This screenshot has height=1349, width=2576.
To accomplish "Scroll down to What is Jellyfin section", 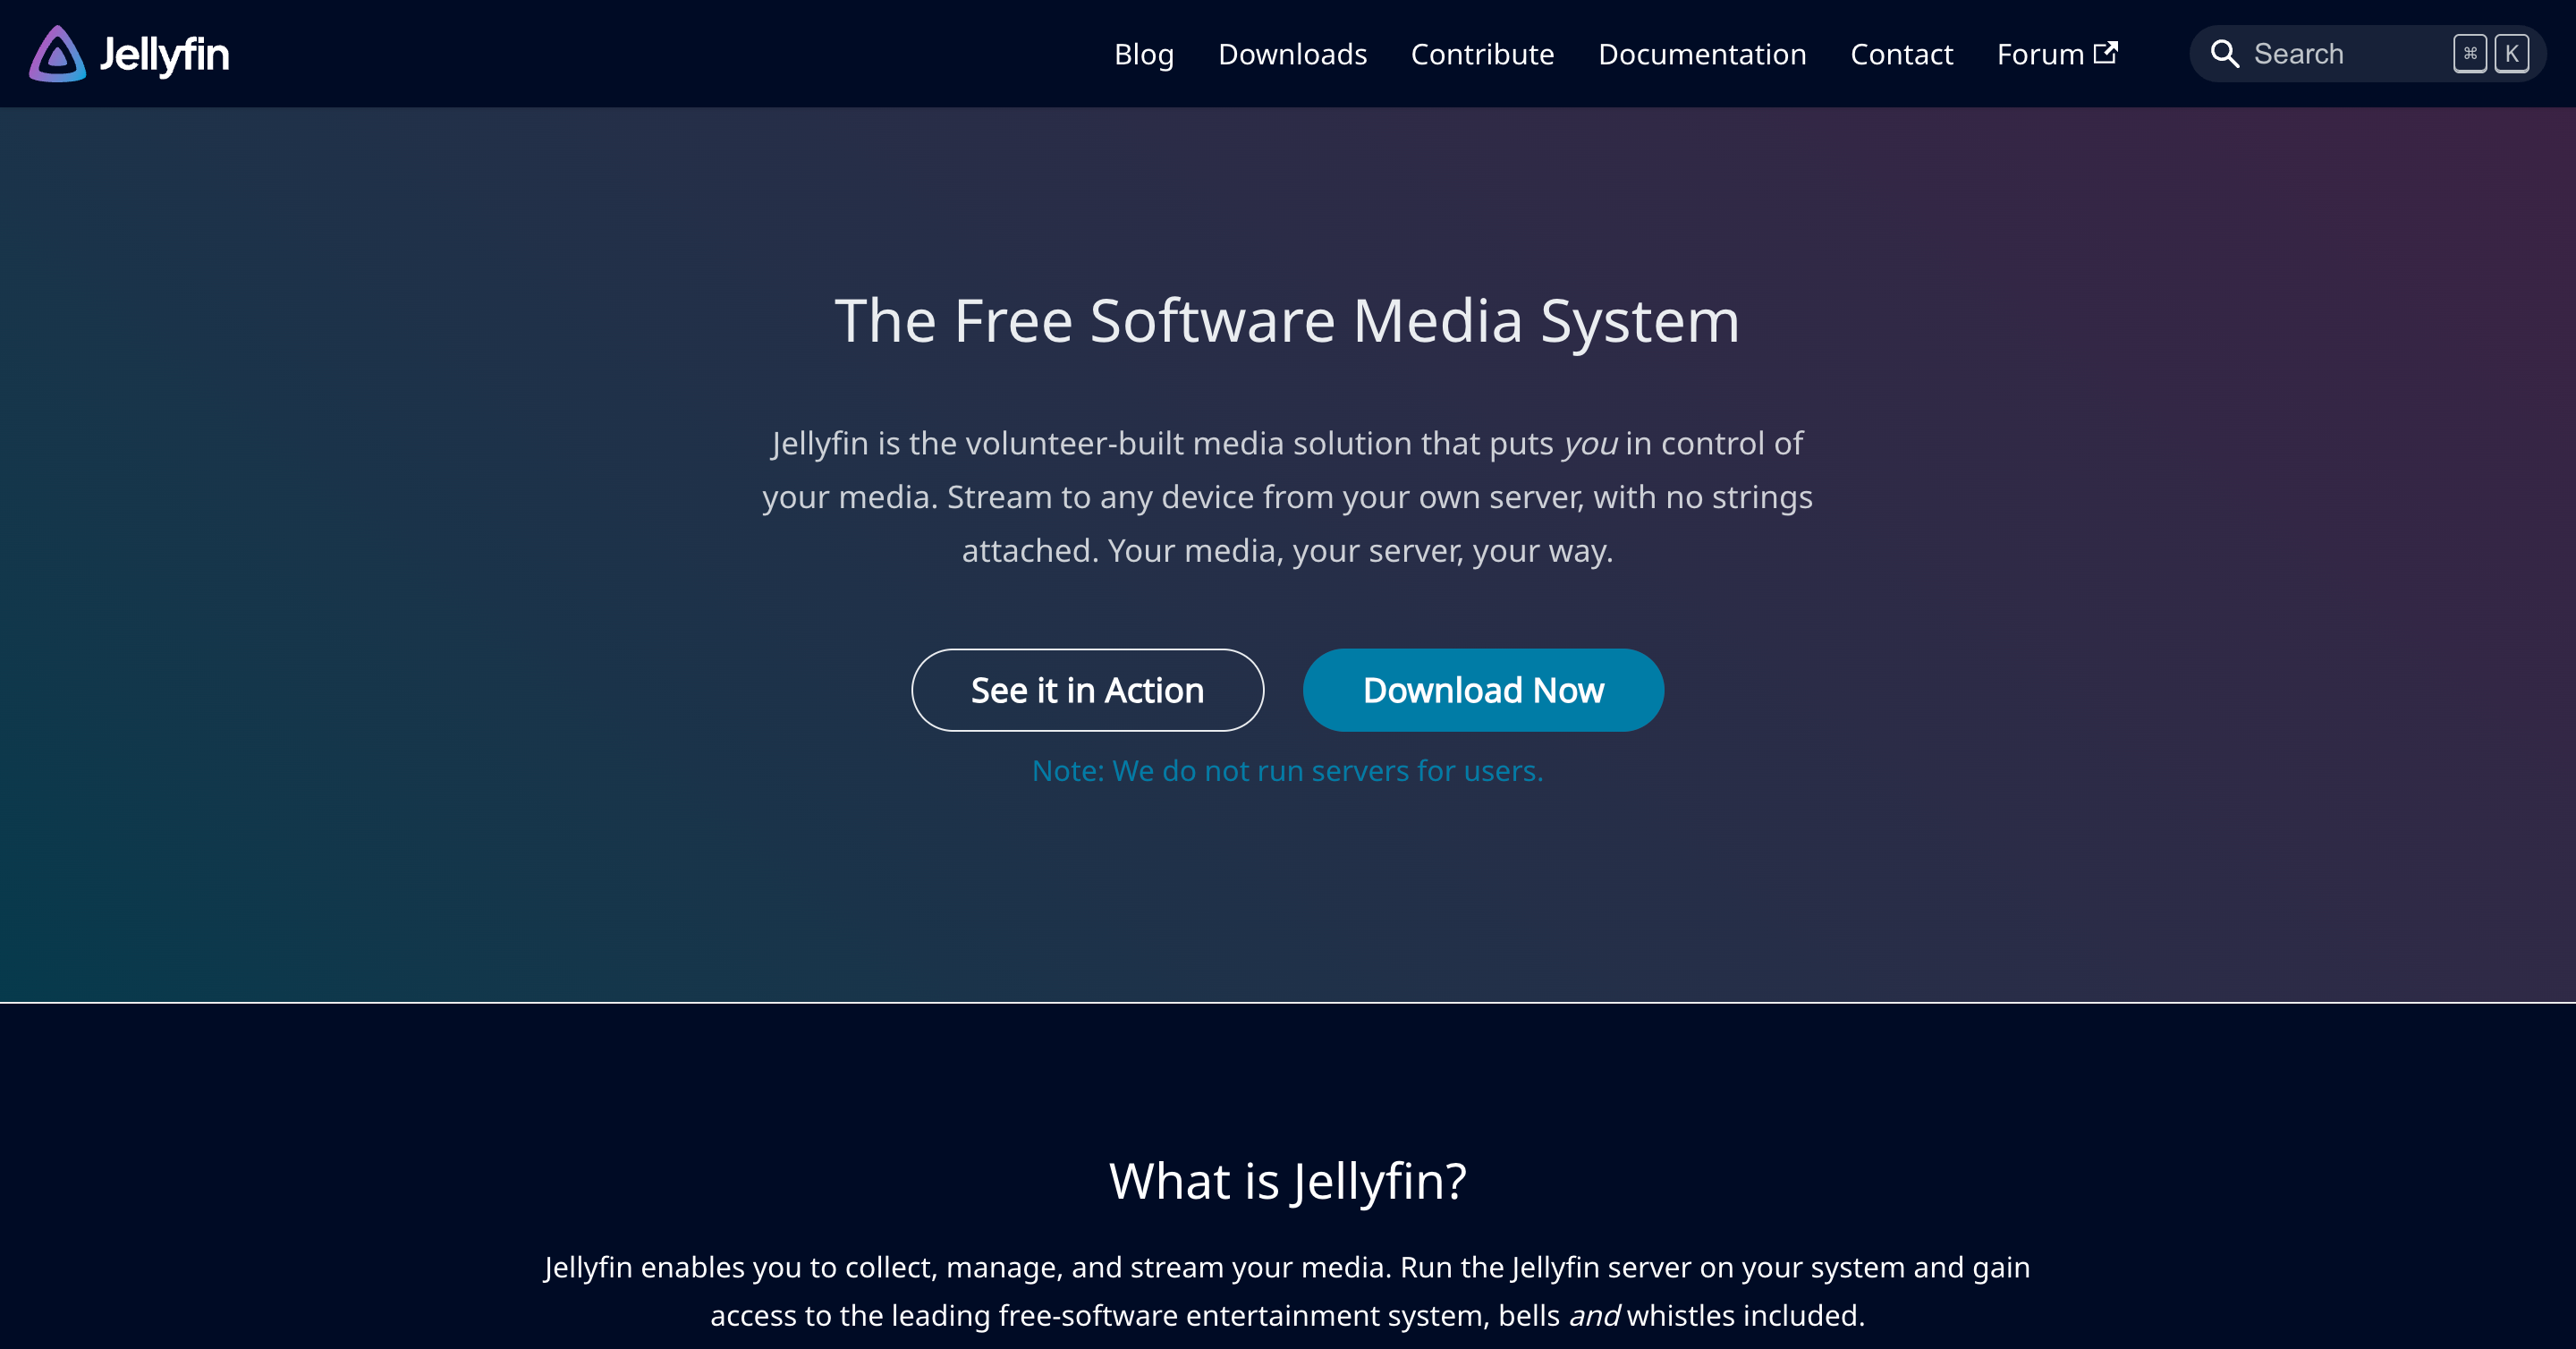I will tap(1288, 1179).
